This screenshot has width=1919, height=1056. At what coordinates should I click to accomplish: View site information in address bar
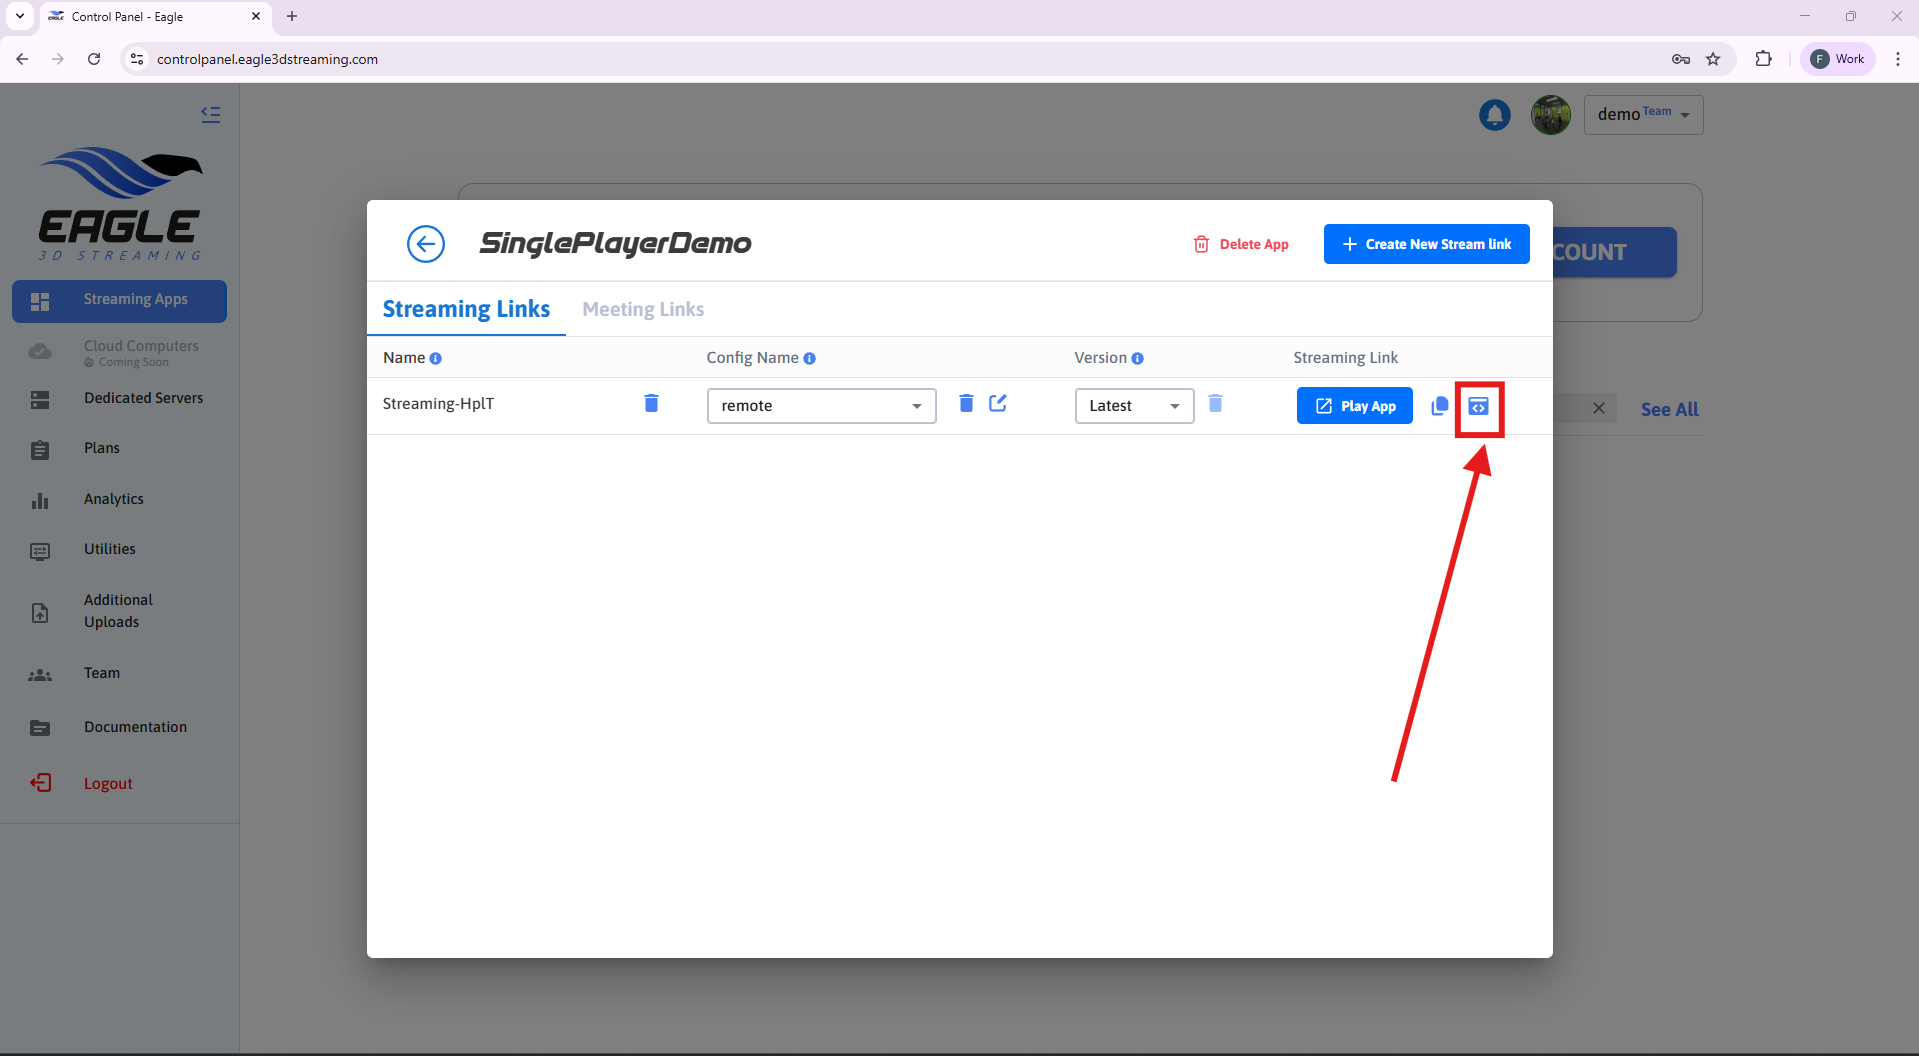(x=138, y=59)
